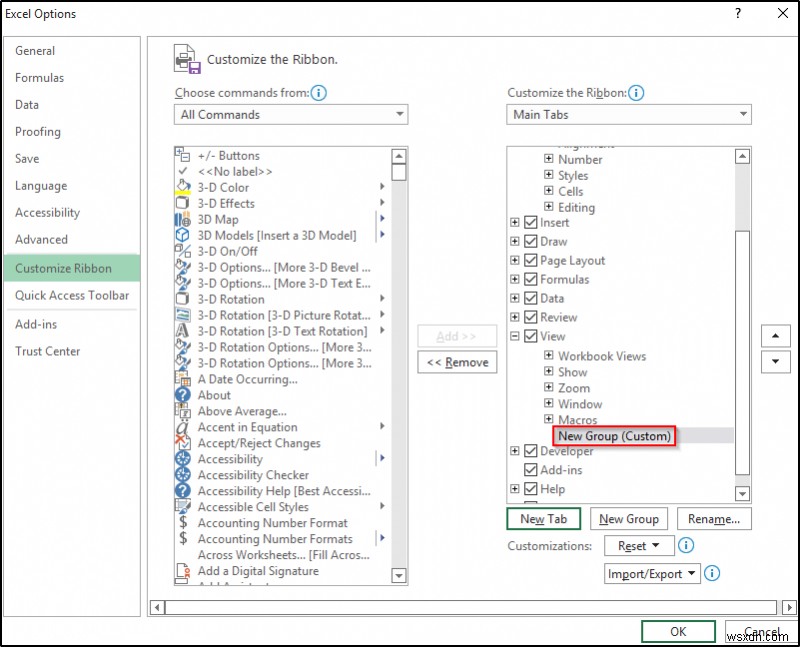Uncheck the Review tab checkbox
The image size is (800, 647).
(529, 317)
